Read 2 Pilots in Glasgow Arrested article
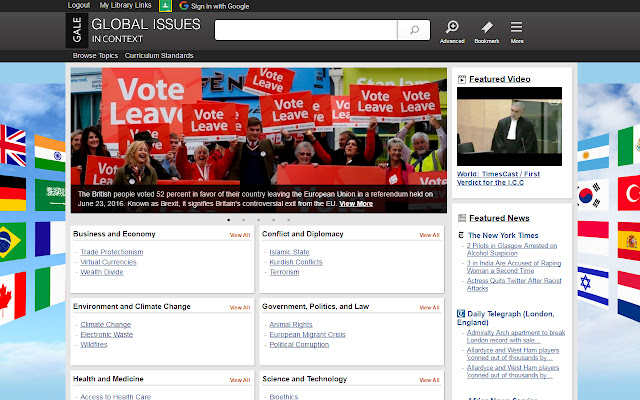Image resolution: width=640 pixels, height=400 pixels. click(512, 249)
